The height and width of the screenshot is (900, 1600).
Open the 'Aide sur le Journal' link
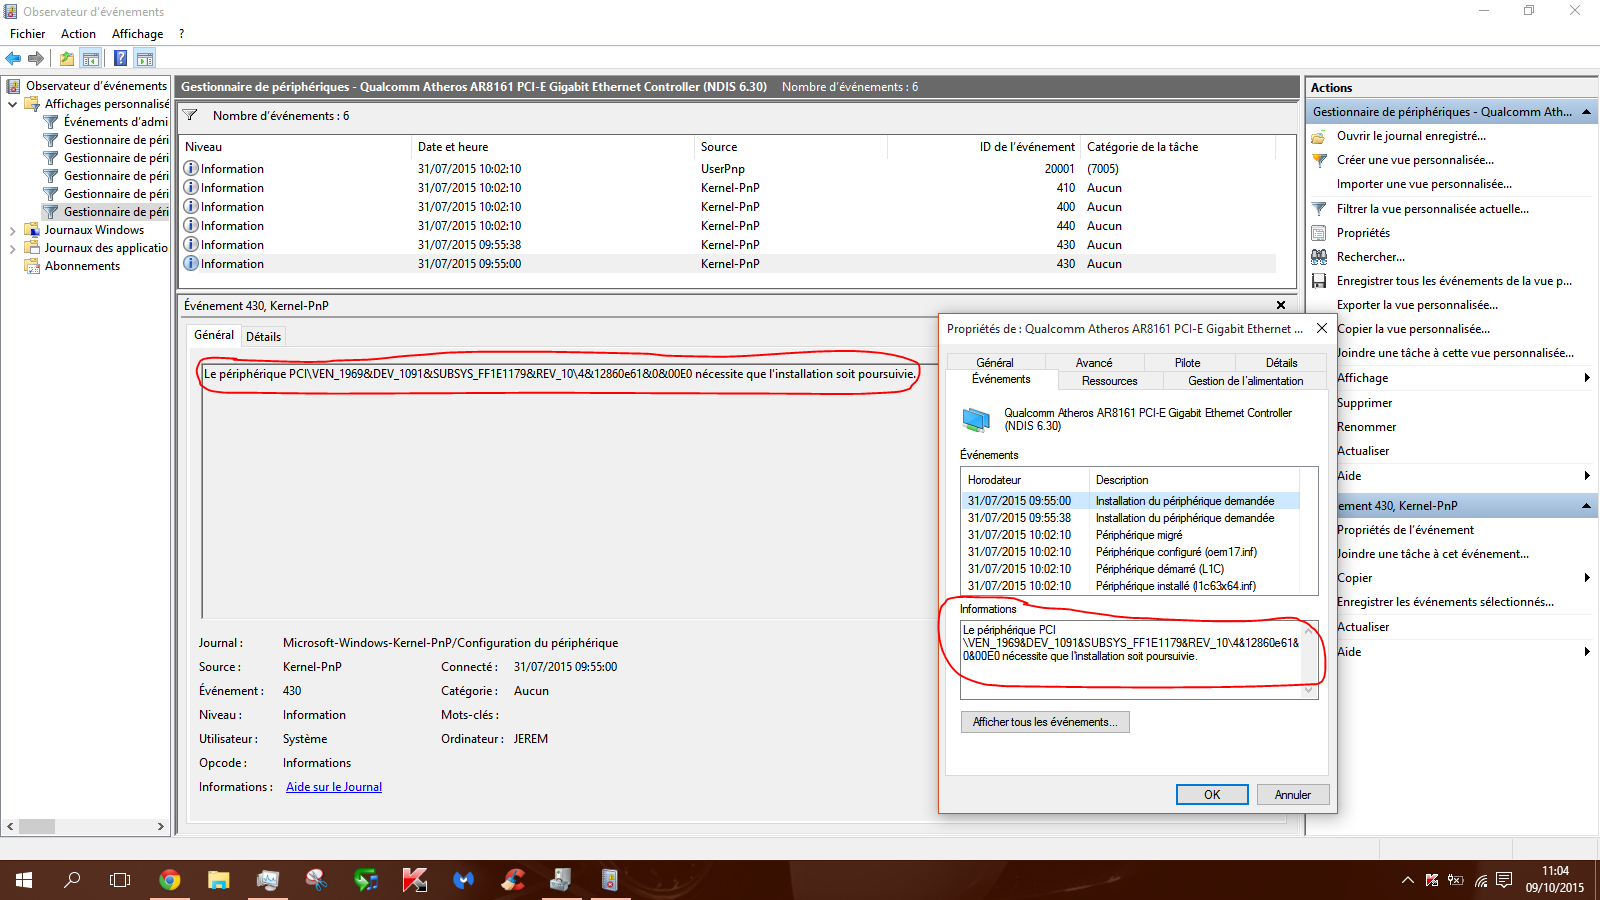(x=334, y=787)
